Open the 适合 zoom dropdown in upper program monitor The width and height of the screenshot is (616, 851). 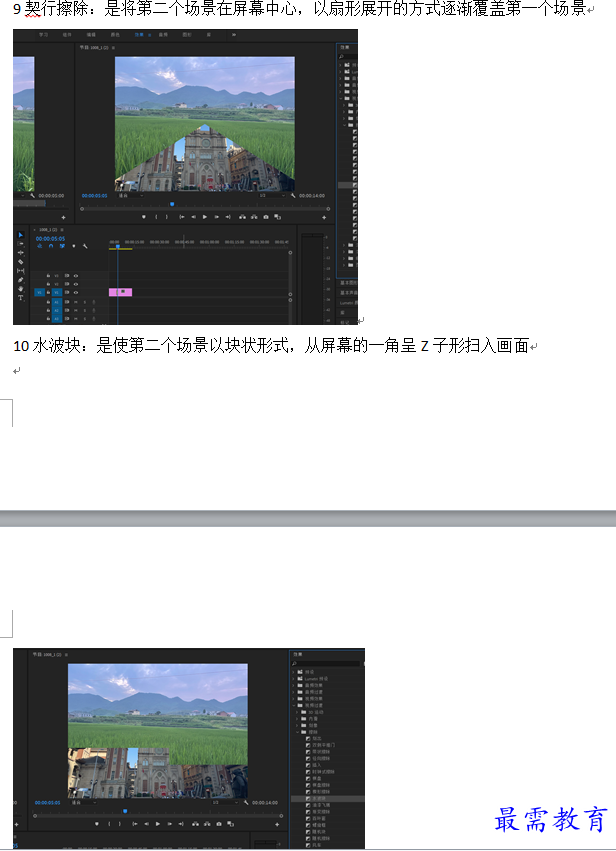tap(130, 195)
